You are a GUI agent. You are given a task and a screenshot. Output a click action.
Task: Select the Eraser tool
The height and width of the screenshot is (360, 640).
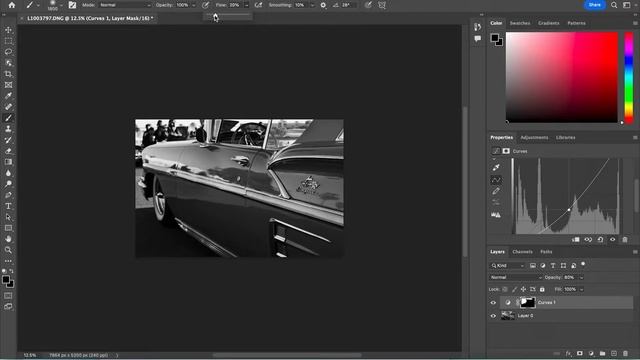coord(8,151)
